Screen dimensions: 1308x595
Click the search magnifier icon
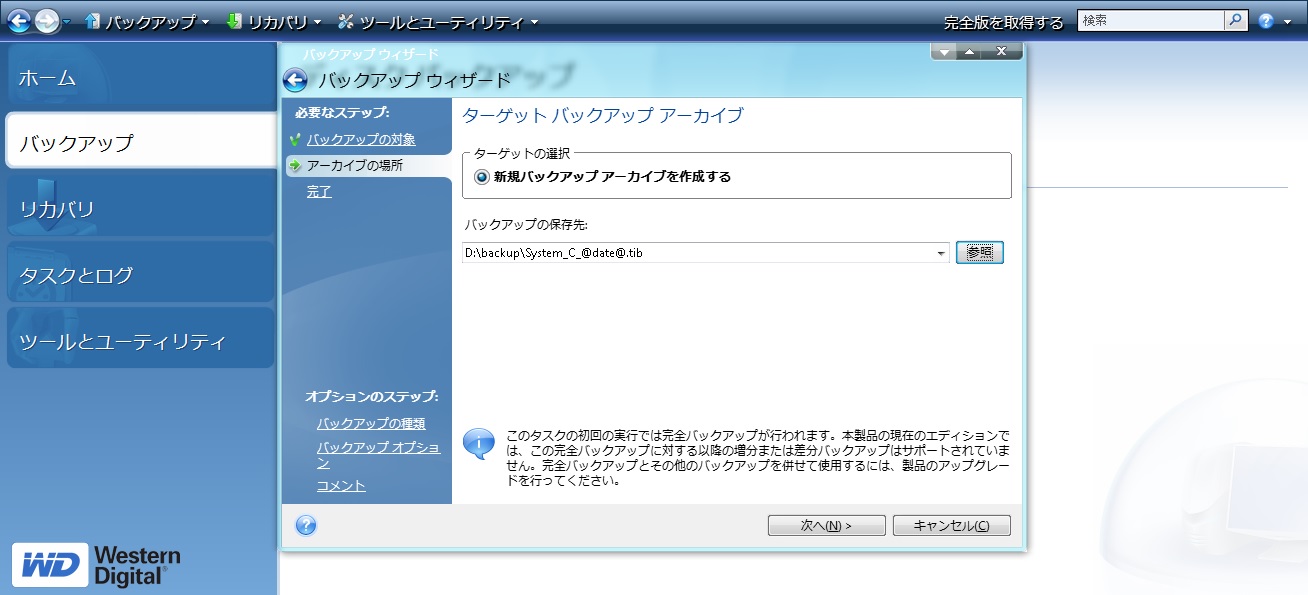coord(1236,20)
